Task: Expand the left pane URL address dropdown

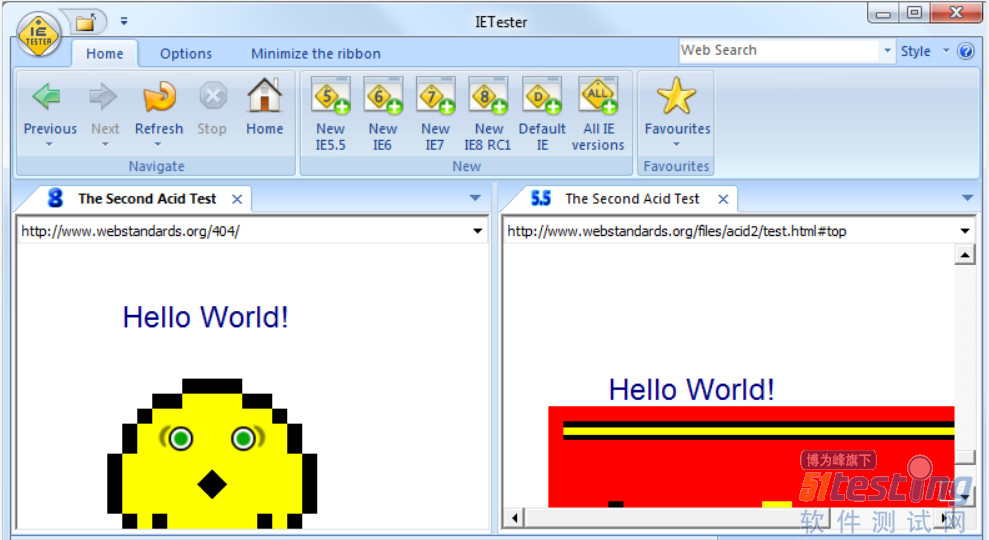Action: point(478,232)
